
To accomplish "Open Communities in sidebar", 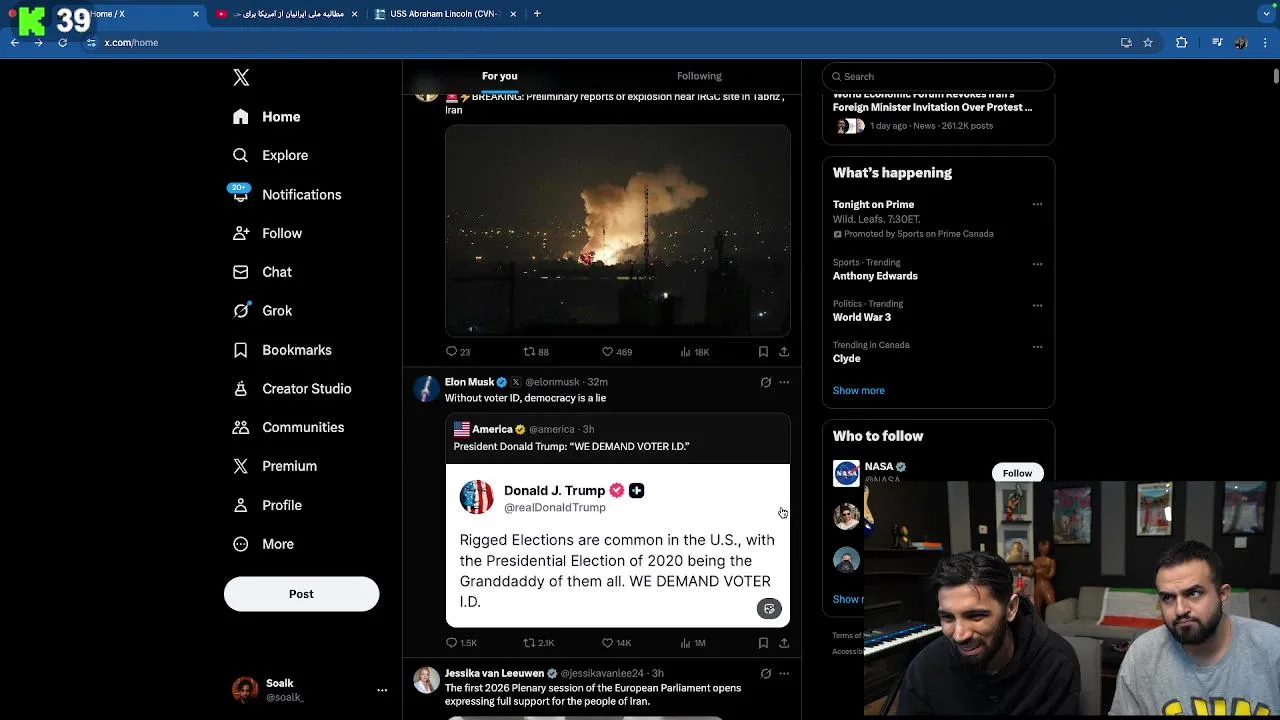I will click(288, 427).
